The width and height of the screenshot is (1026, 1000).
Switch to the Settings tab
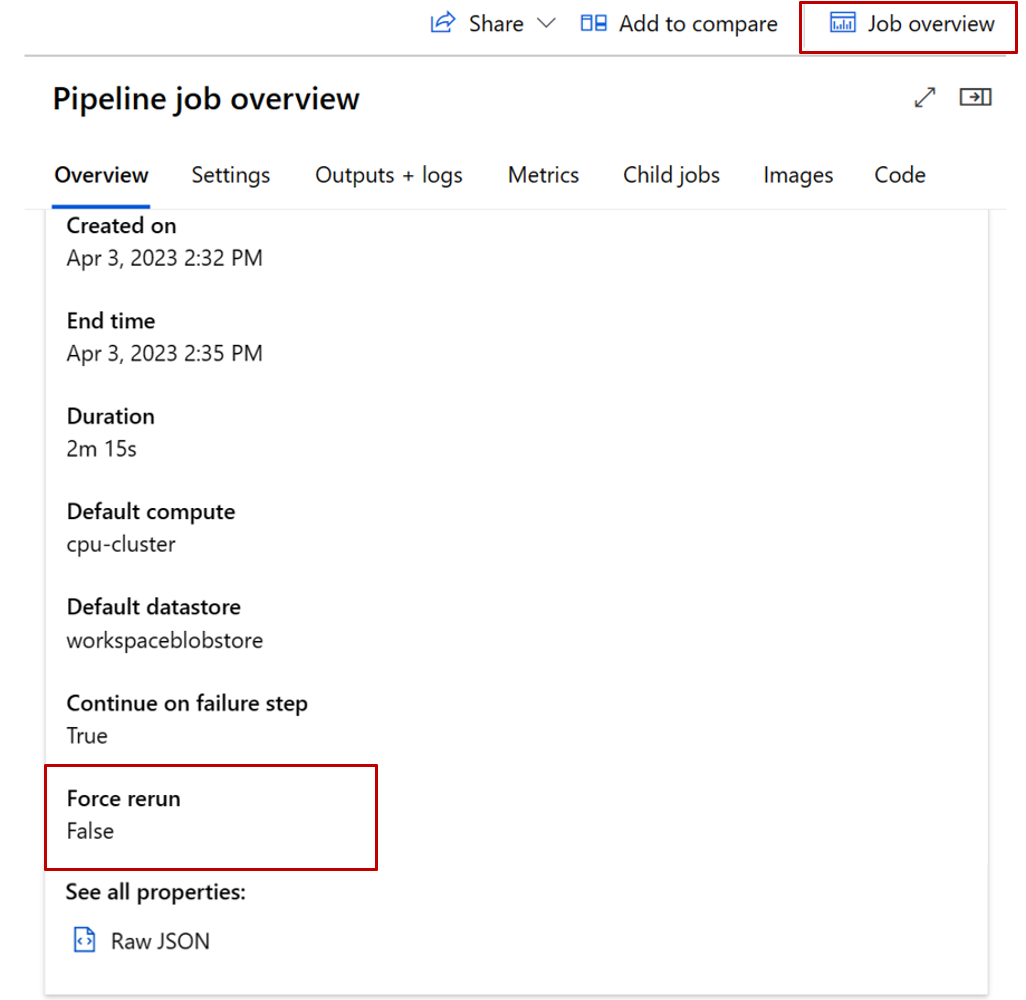[x=231, y=175]
